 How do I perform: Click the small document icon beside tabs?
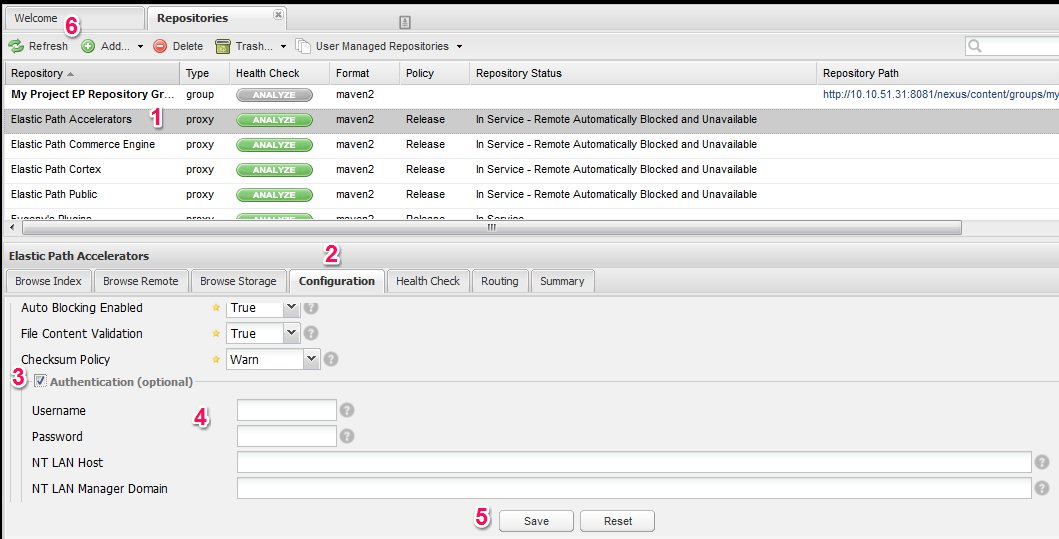click(405, 22)
